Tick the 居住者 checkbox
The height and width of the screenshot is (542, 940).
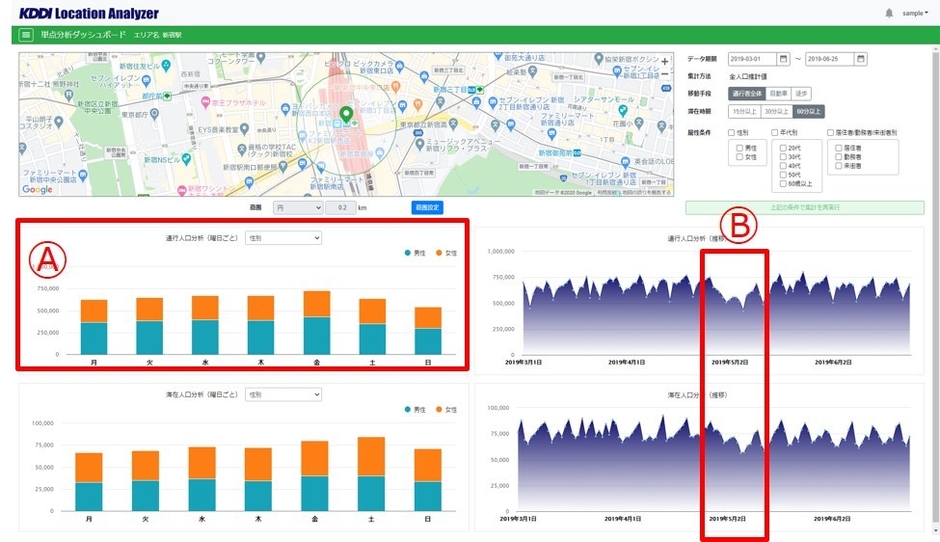838,147
